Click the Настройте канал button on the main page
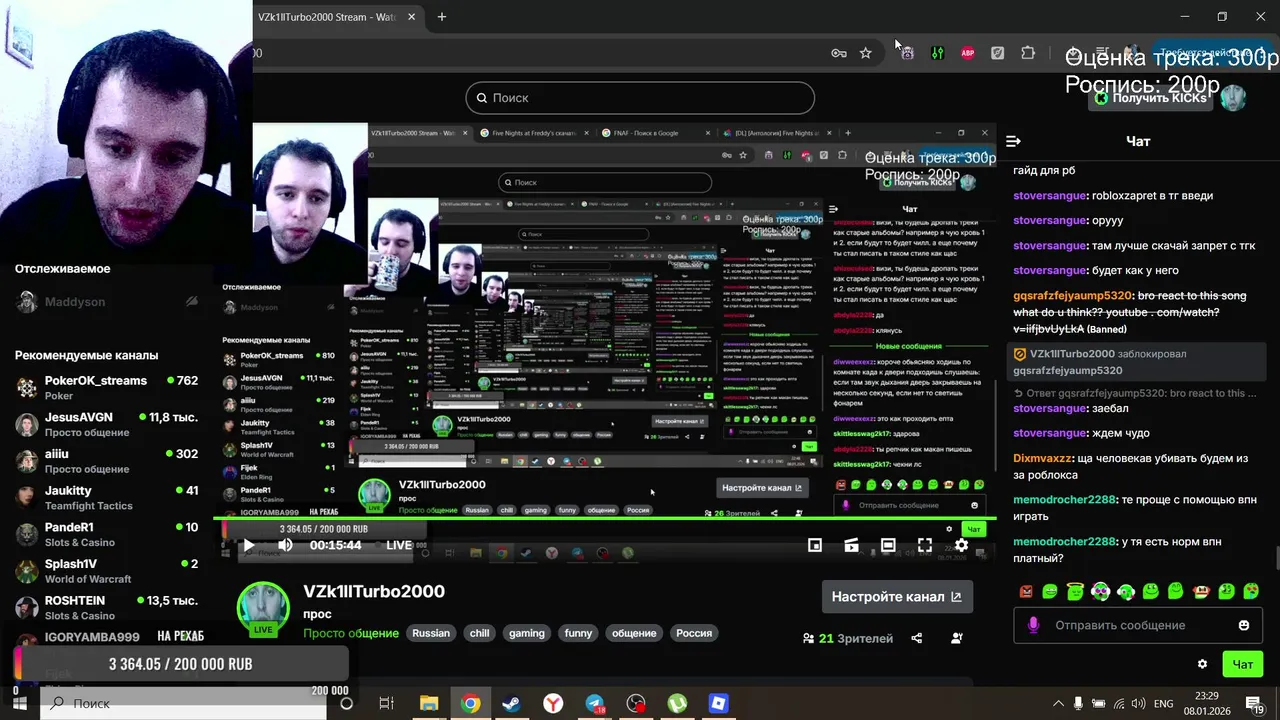The image size is (1280, 720). click(897, 597)
